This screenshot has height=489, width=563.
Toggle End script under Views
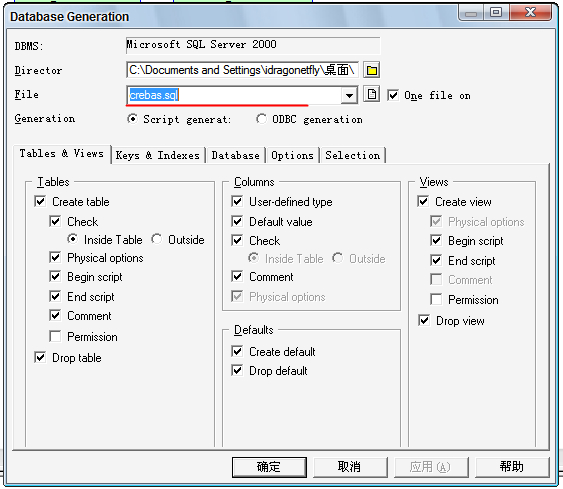[436, 260]
